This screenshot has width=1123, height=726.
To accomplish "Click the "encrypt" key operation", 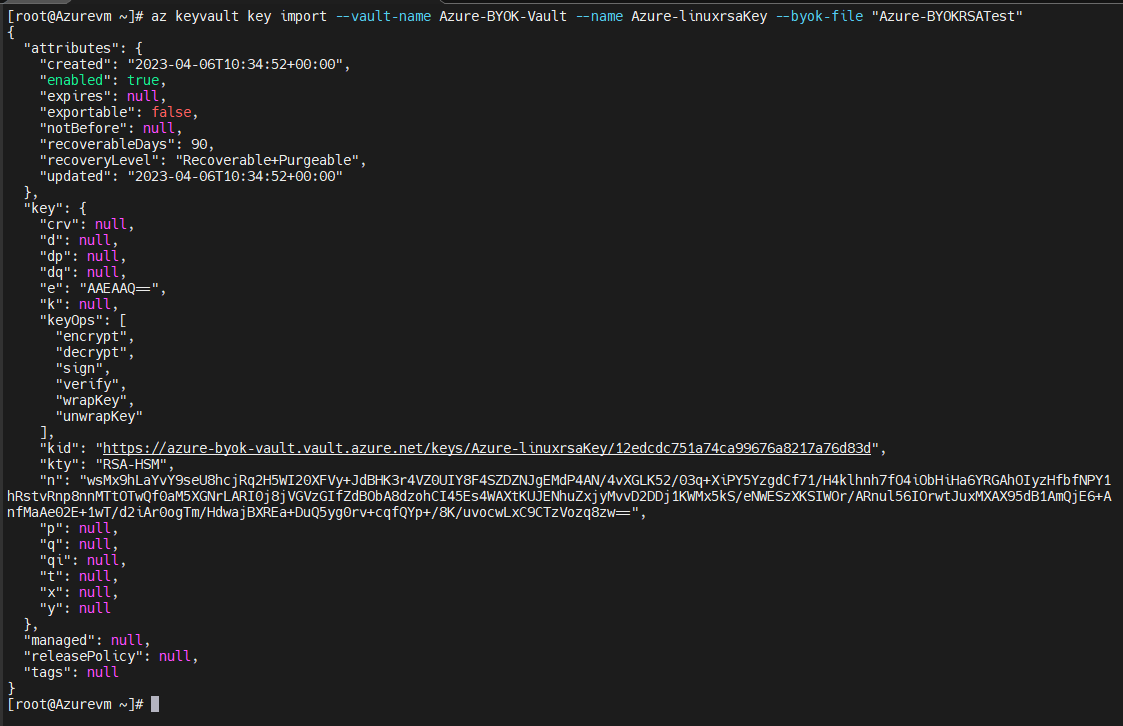I will (x=91, y=337).
